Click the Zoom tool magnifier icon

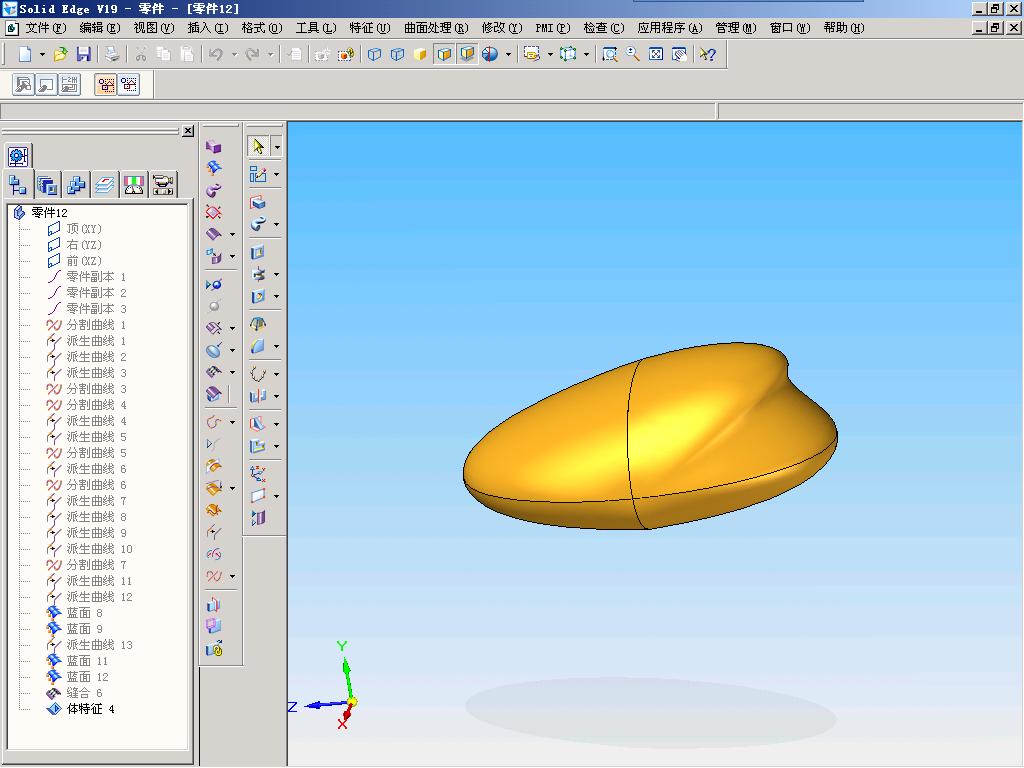pyautogui.click(x=633, y=54)
